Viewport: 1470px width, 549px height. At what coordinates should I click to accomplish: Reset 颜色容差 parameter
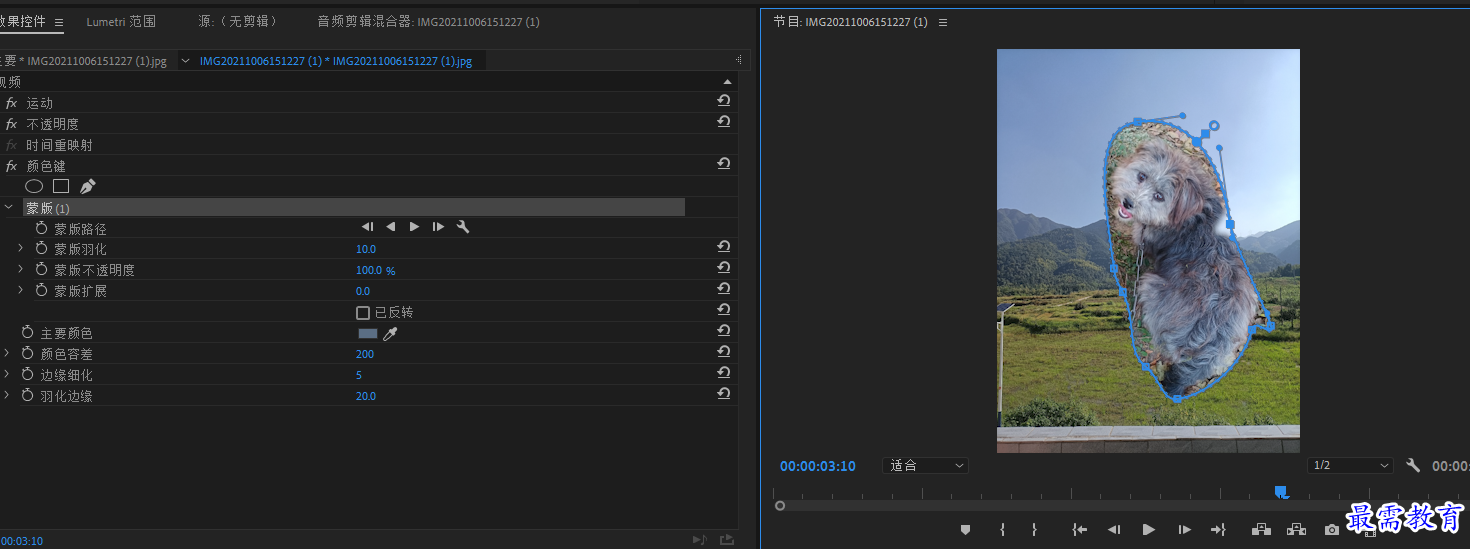point(723,351)
